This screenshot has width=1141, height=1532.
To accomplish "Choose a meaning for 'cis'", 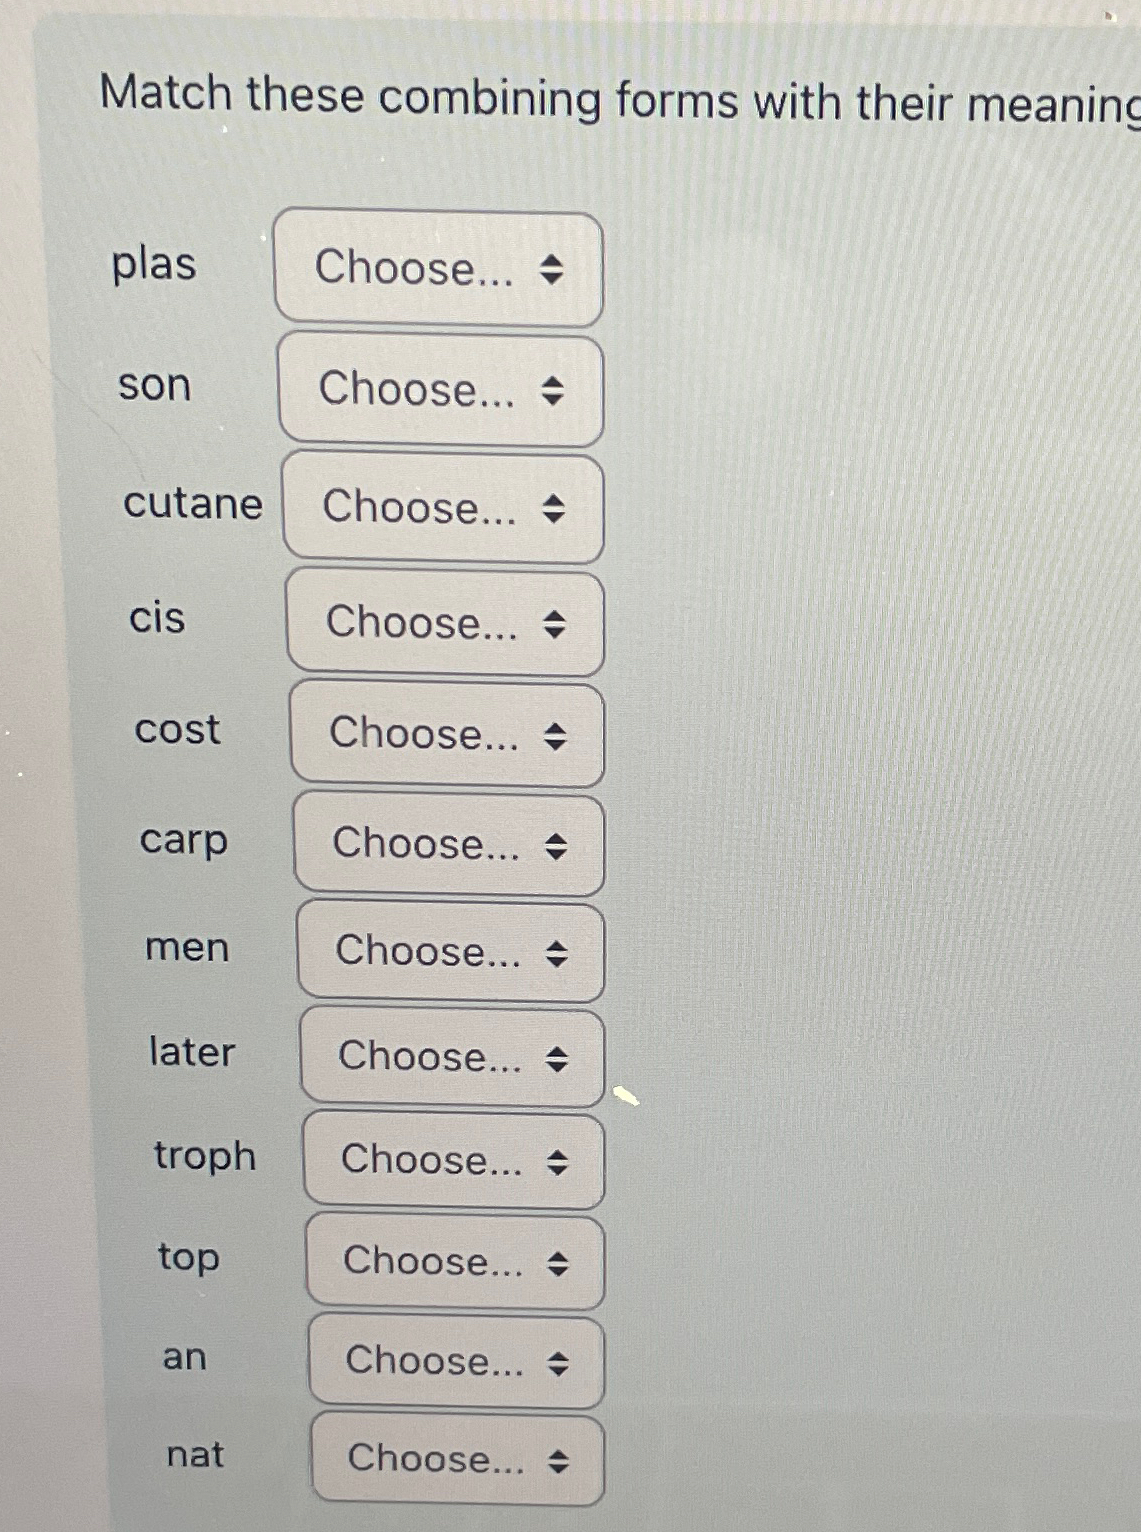I will [445, 622].
